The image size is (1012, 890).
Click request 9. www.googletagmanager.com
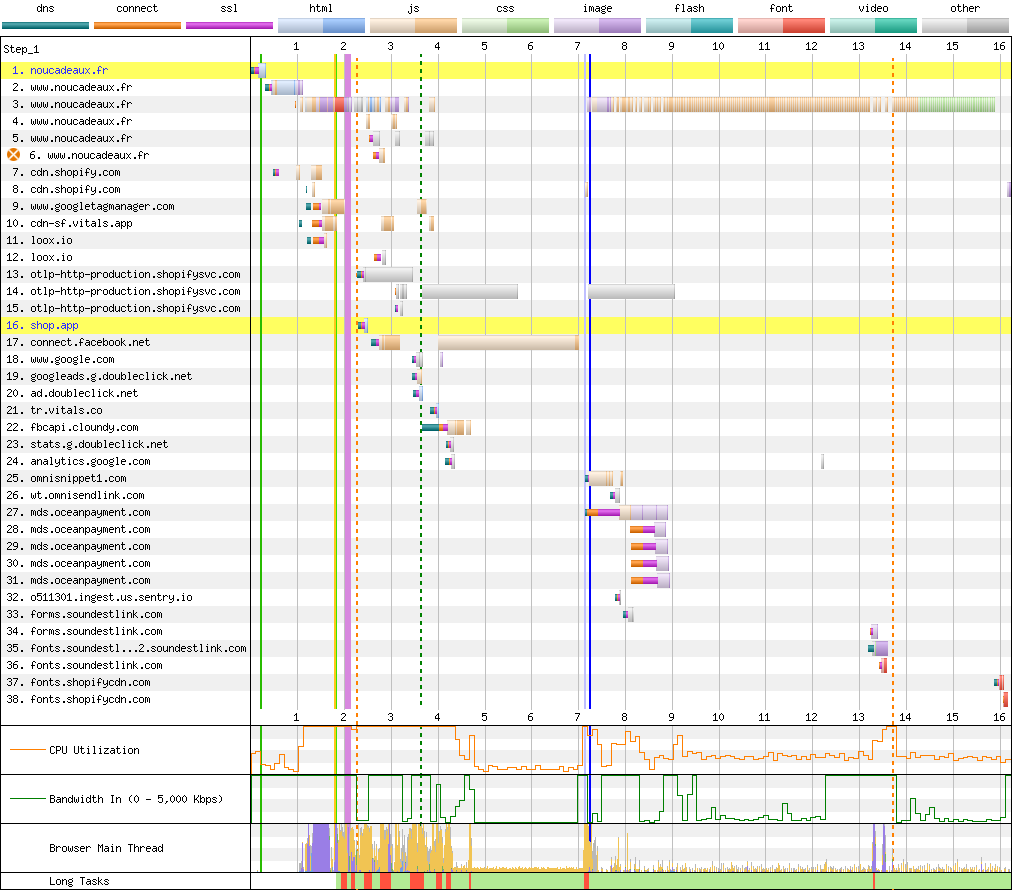(94, 206)
